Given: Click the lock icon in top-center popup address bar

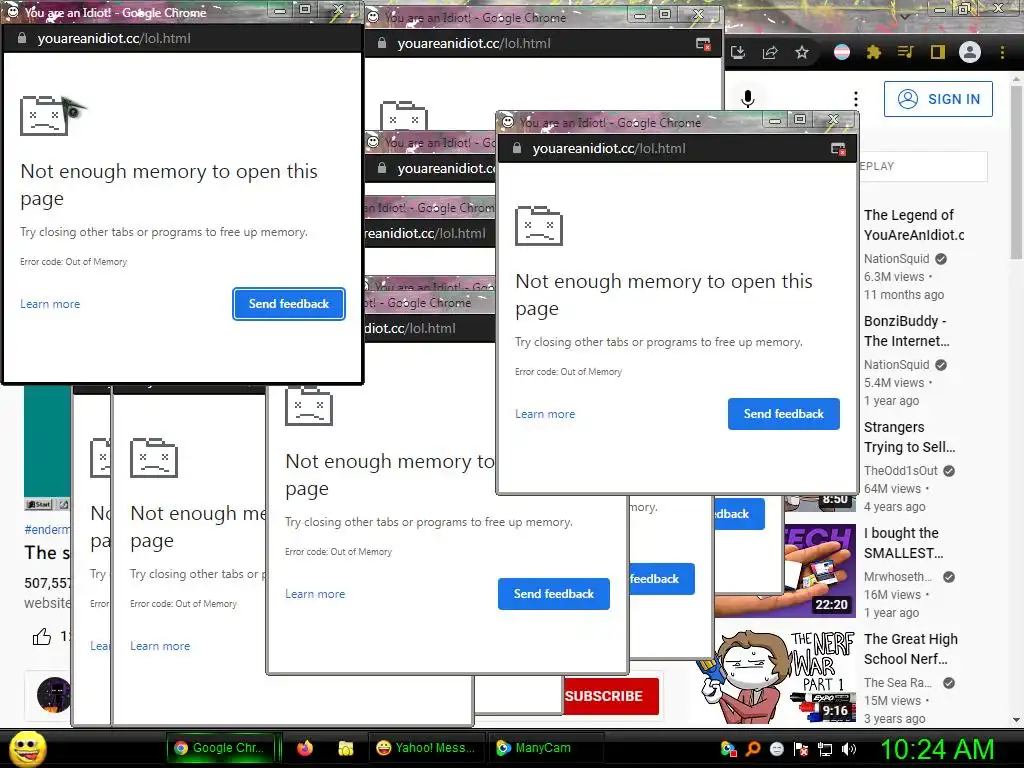Looking at the screenshot, I should coord(382,43).
